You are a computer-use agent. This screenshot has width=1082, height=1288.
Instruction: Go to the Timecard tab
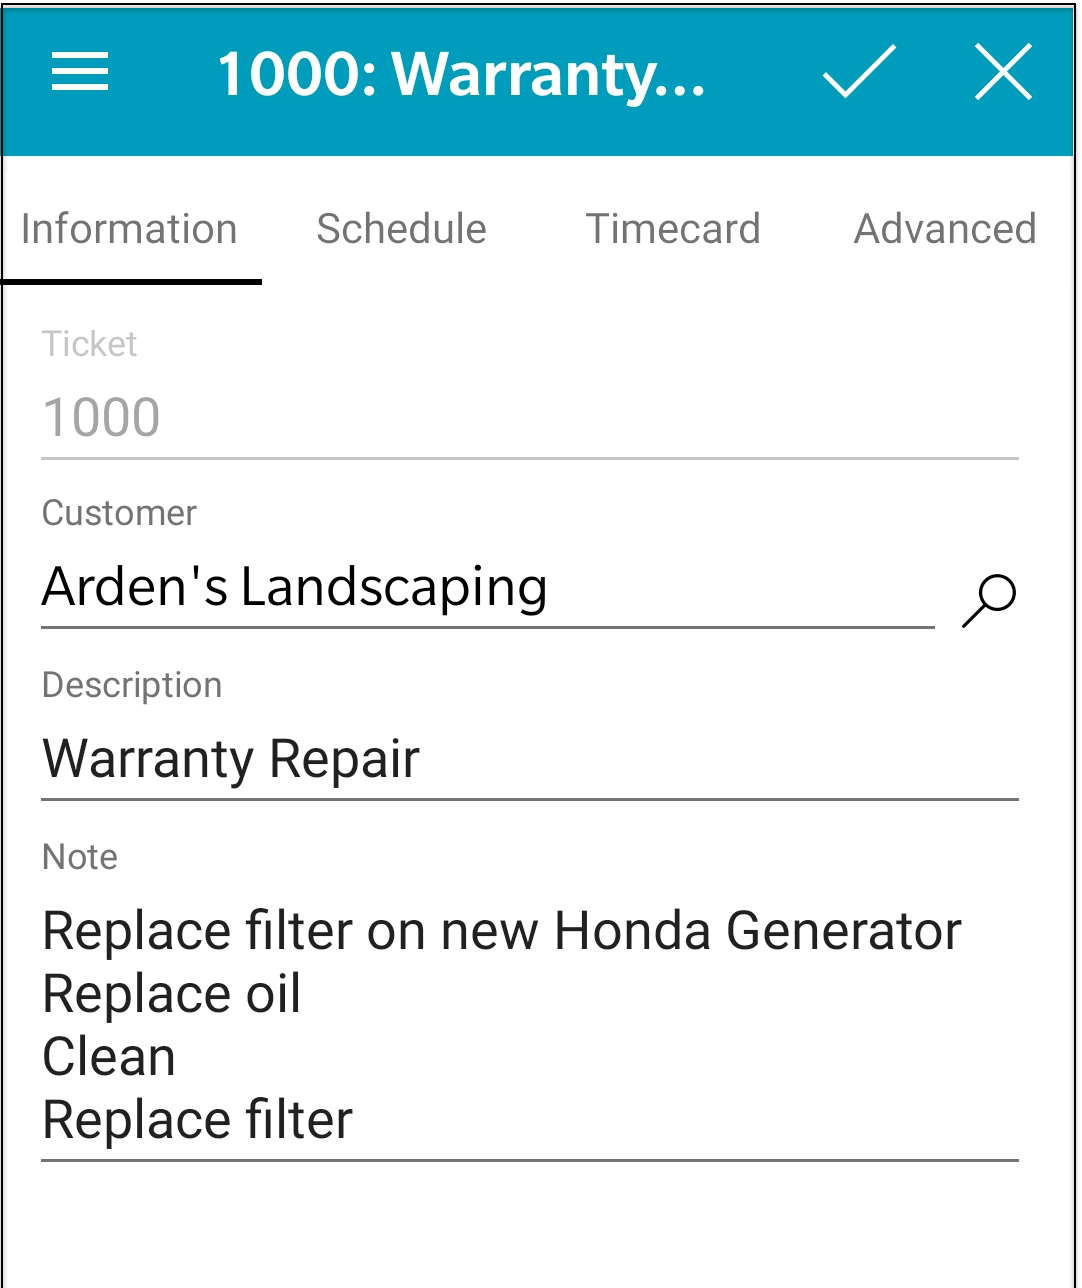click(x=672, y=229)
